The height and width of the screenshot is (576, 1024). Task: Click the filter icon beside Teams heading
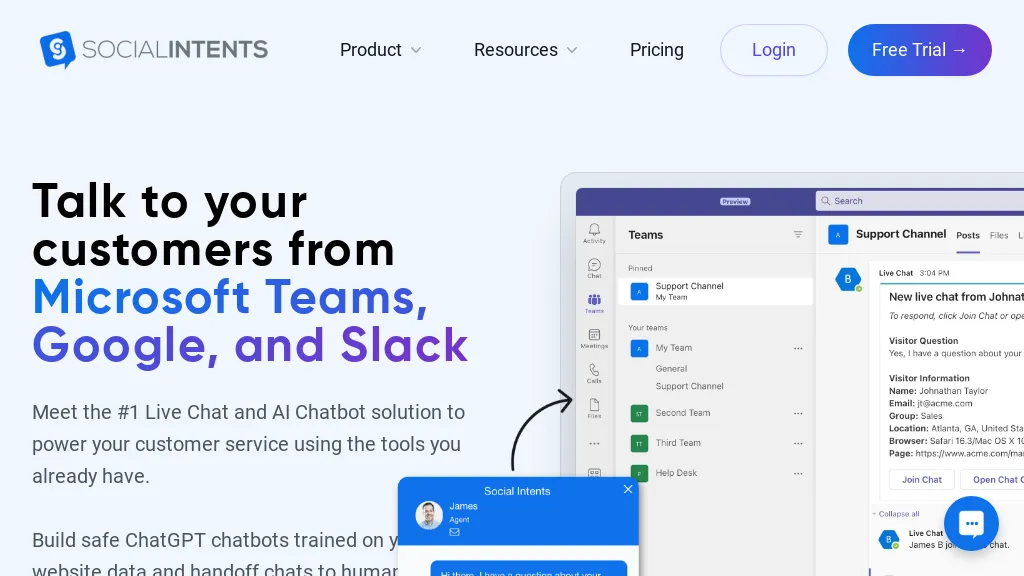click(x=798, y=235)
